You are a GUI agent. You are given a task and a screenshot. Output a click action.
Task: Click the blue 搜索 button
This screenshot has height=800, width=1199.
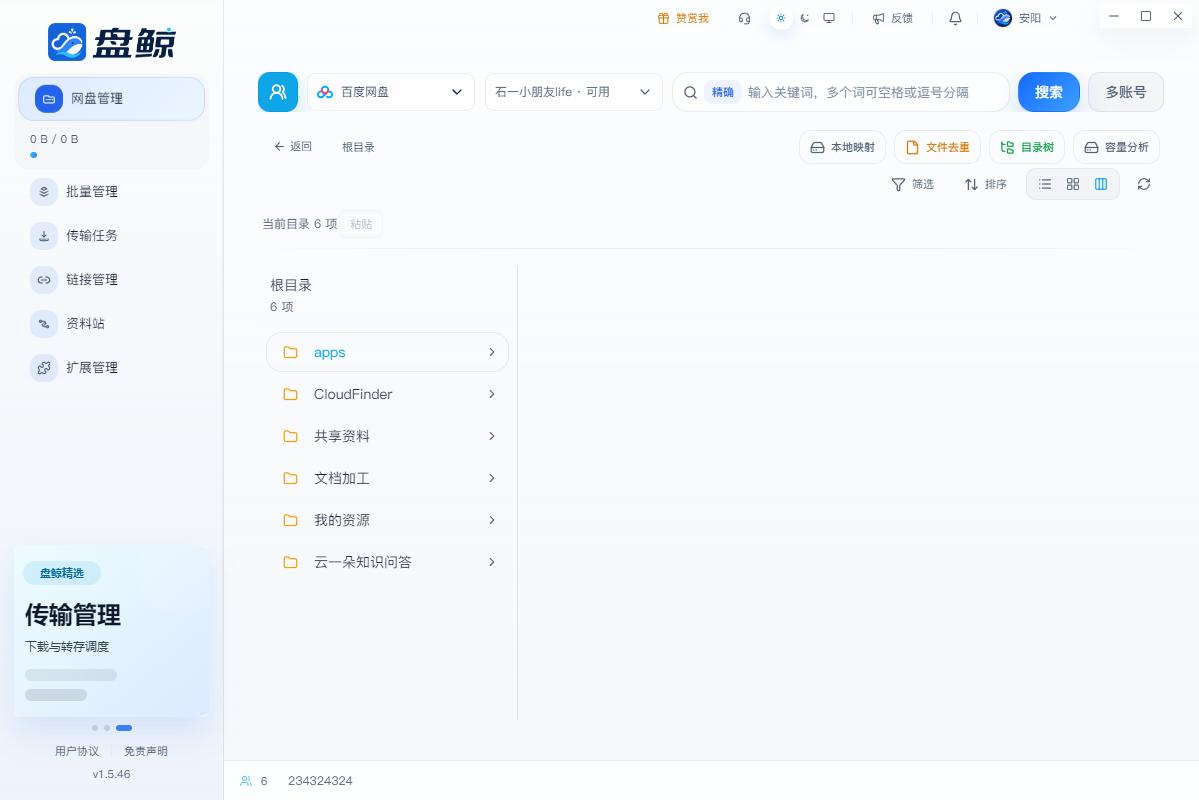click(x=1048, y=92)
